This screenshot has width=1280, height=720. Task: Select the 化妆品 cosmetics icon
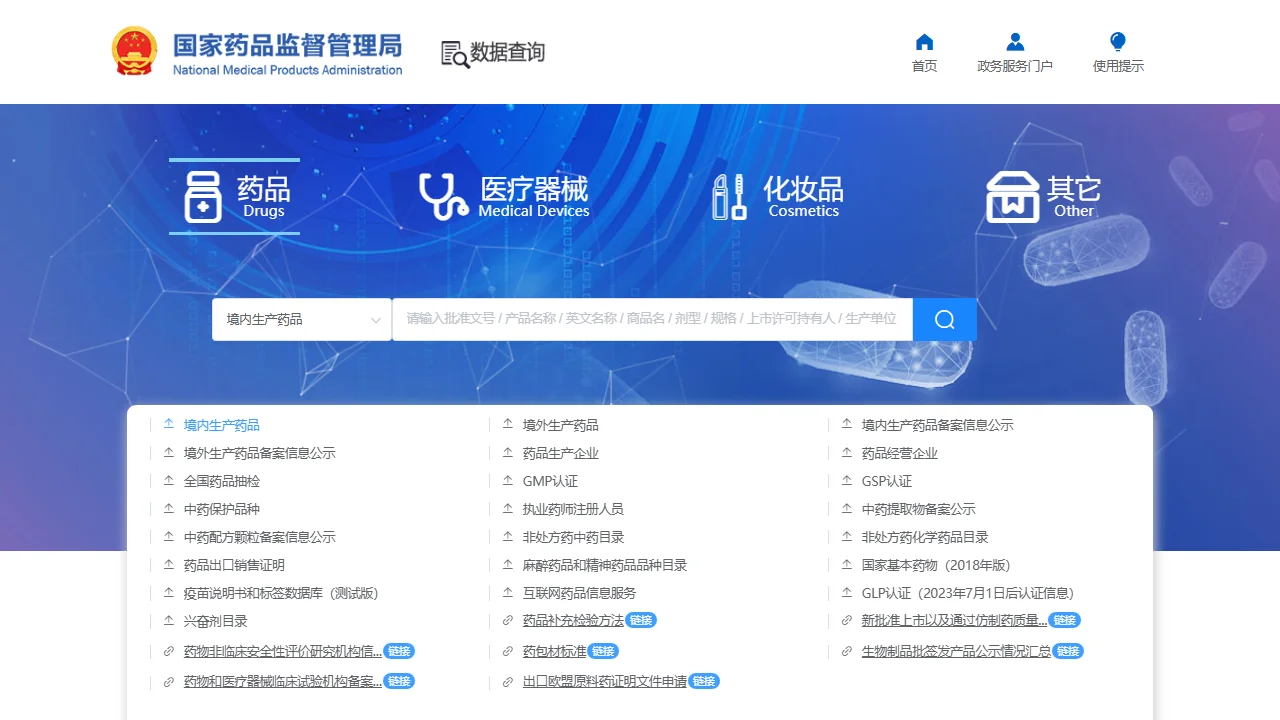coord(729,196)
